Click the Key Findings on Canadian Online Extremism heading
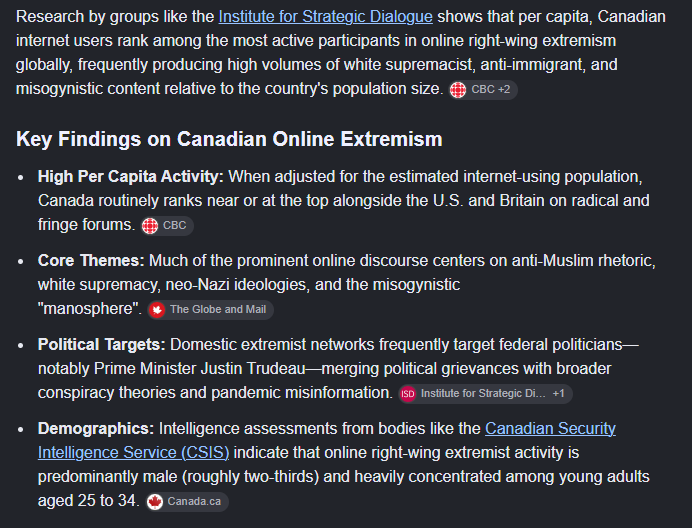The height and width of the screenshot is (528, 692). (229, 139)
